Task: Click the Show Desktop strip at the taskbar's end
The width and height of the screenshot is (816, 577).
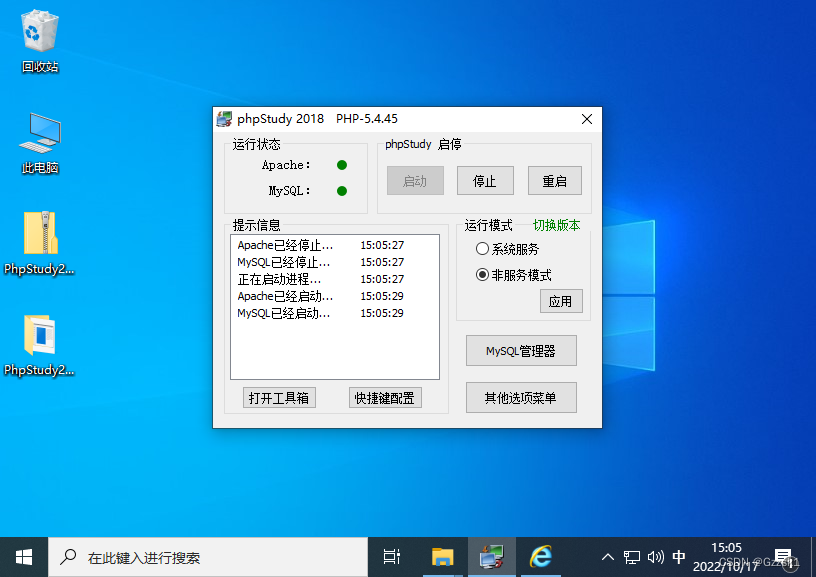Action: point(813,557)
